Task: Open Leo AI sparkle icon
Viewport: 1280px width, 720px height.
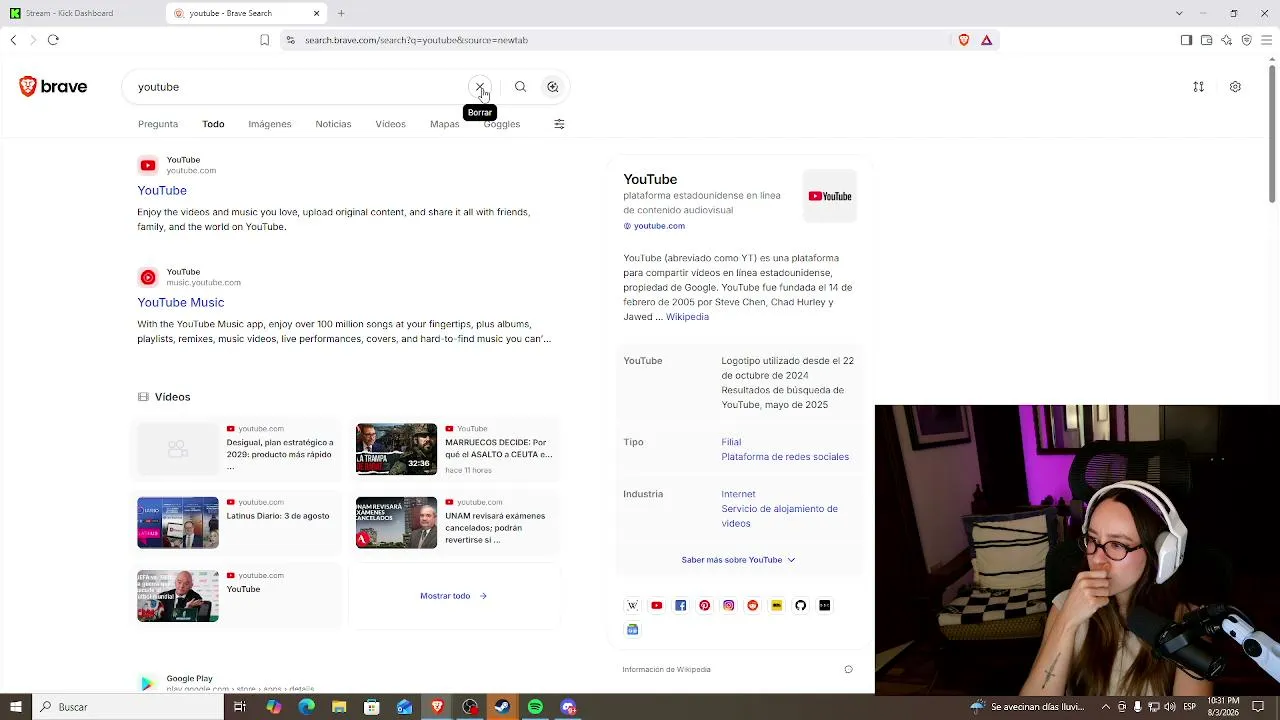Action: (x=1226, y=40)
